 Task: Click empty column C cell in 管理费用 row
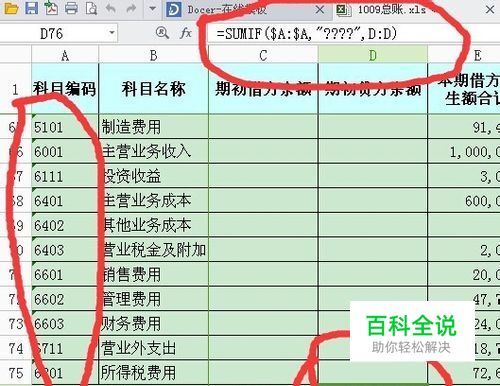pyautogui.click(x=263, y=299)
